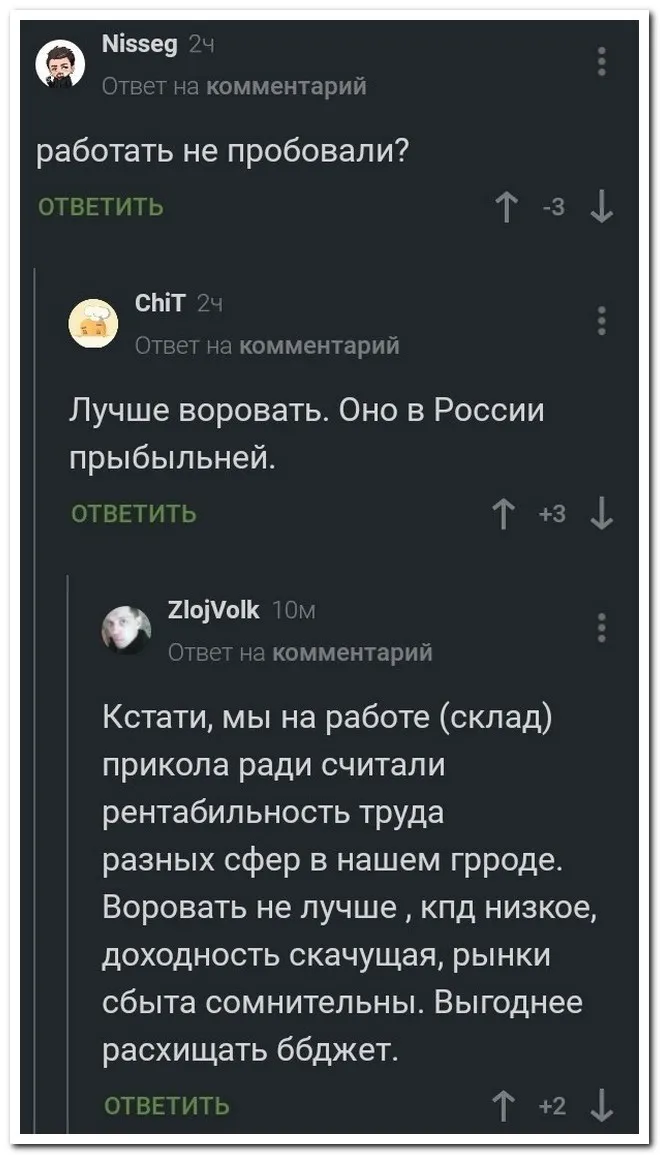Open the three-dot menu on Nisseg's comment
This screenshot has height=1155, width=660.
pos(601,61)
